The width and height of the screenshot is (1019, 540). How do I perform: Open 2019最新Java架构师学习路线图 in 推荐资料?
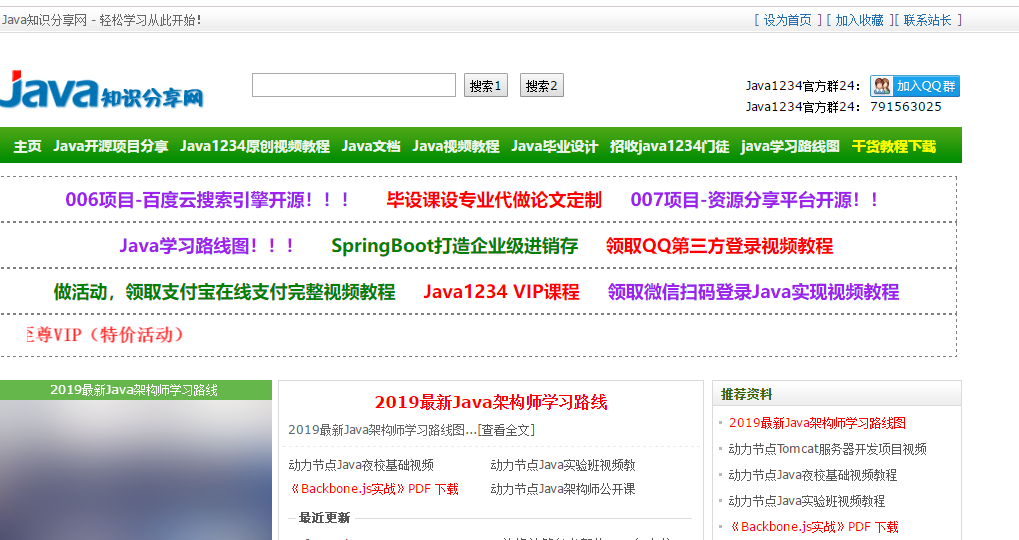coord(817,423)
